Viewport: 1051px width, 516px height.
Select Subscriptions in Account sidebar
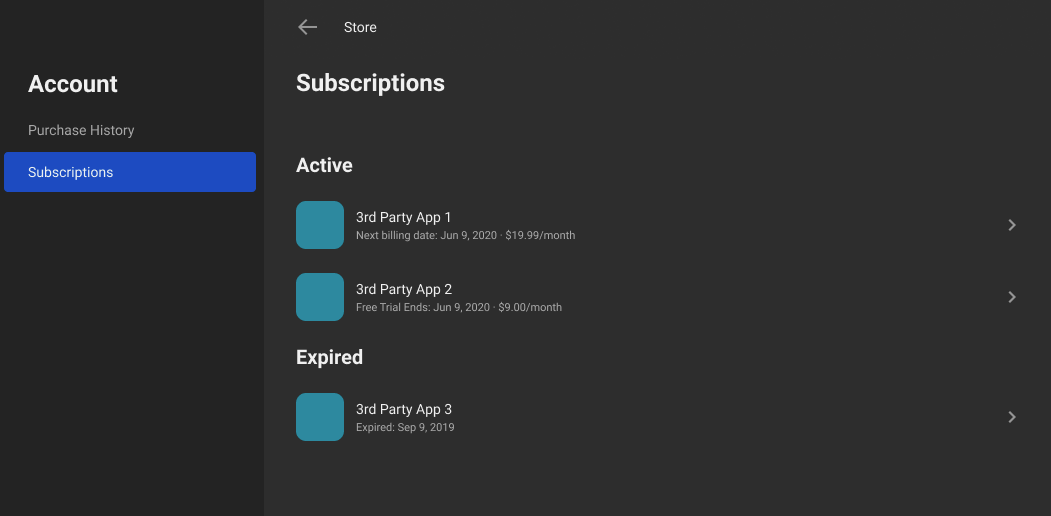130,172
